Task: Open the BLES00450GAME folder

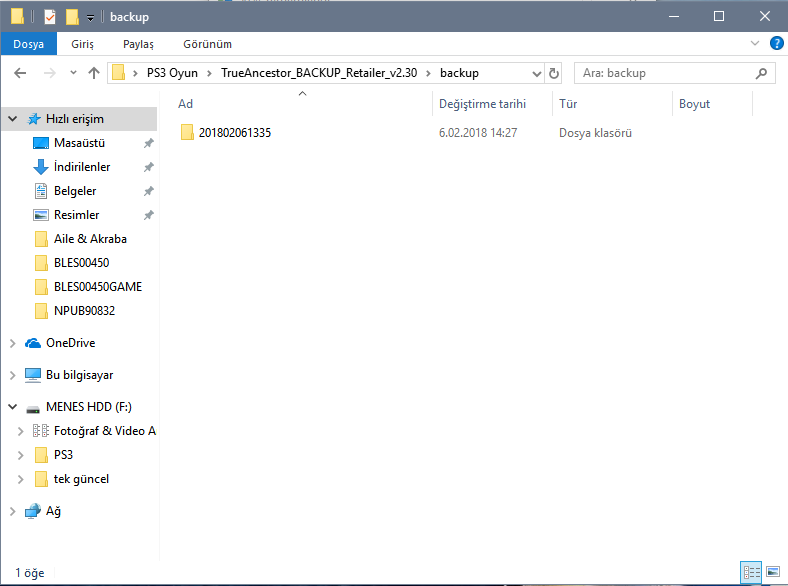Action: (98, 287)
